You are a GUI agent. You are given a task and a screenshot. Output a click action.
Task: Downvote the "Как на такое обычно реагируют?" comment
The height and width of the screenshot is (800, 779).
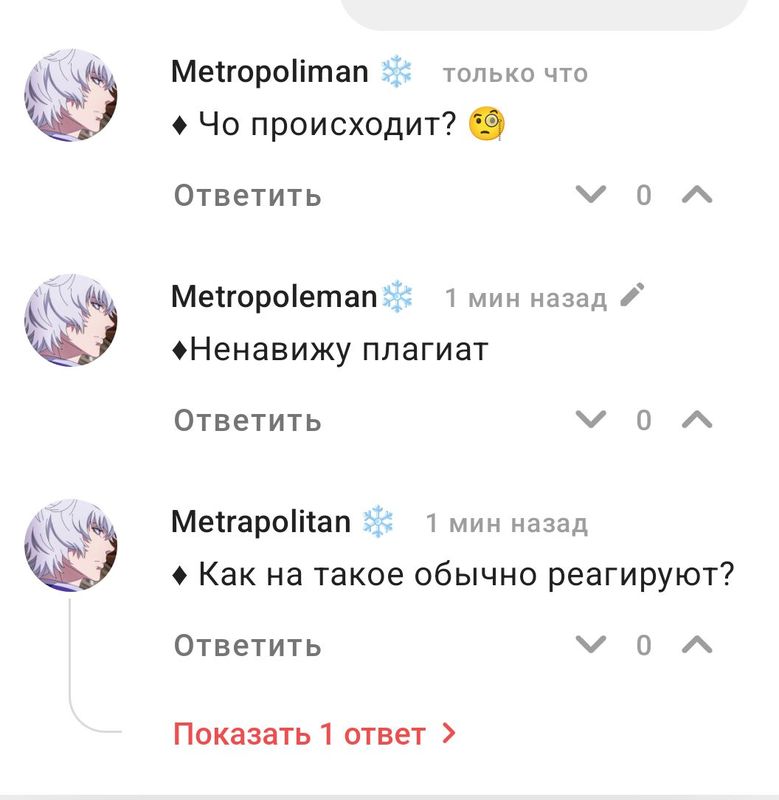(x=593, y=644)
